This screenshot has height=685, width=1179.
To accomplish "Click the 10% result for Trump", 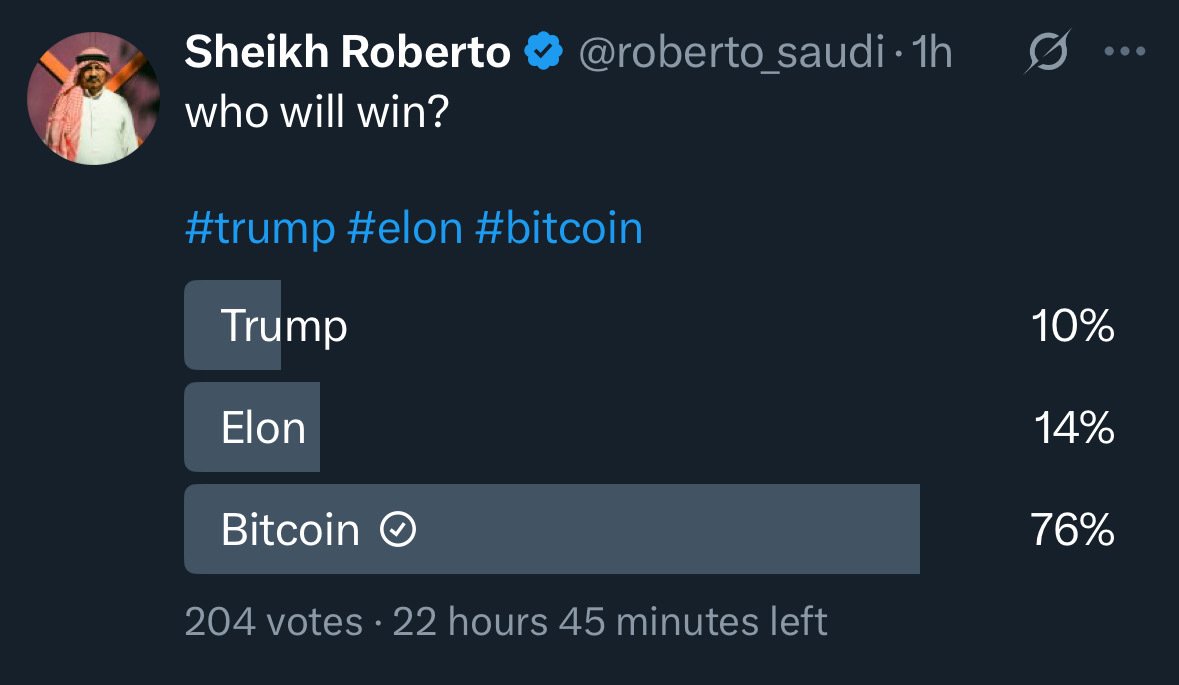I will click(x=1072, y=326).
